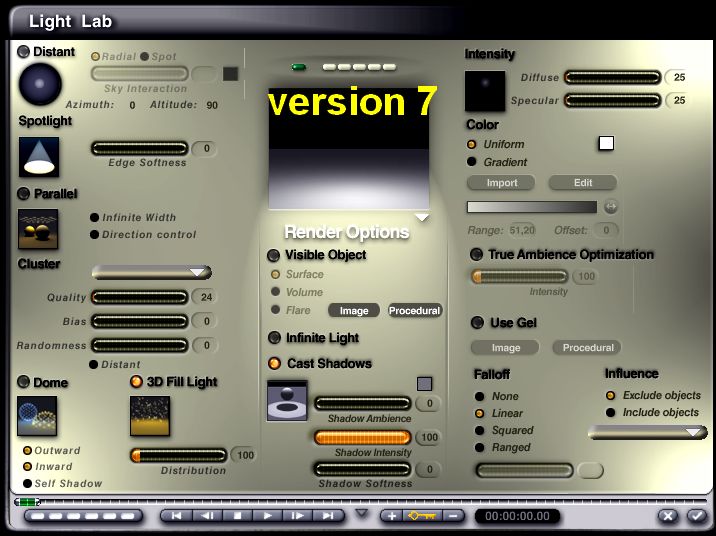
Task: Open the Cluster dropdown
Action: [152, 273]
